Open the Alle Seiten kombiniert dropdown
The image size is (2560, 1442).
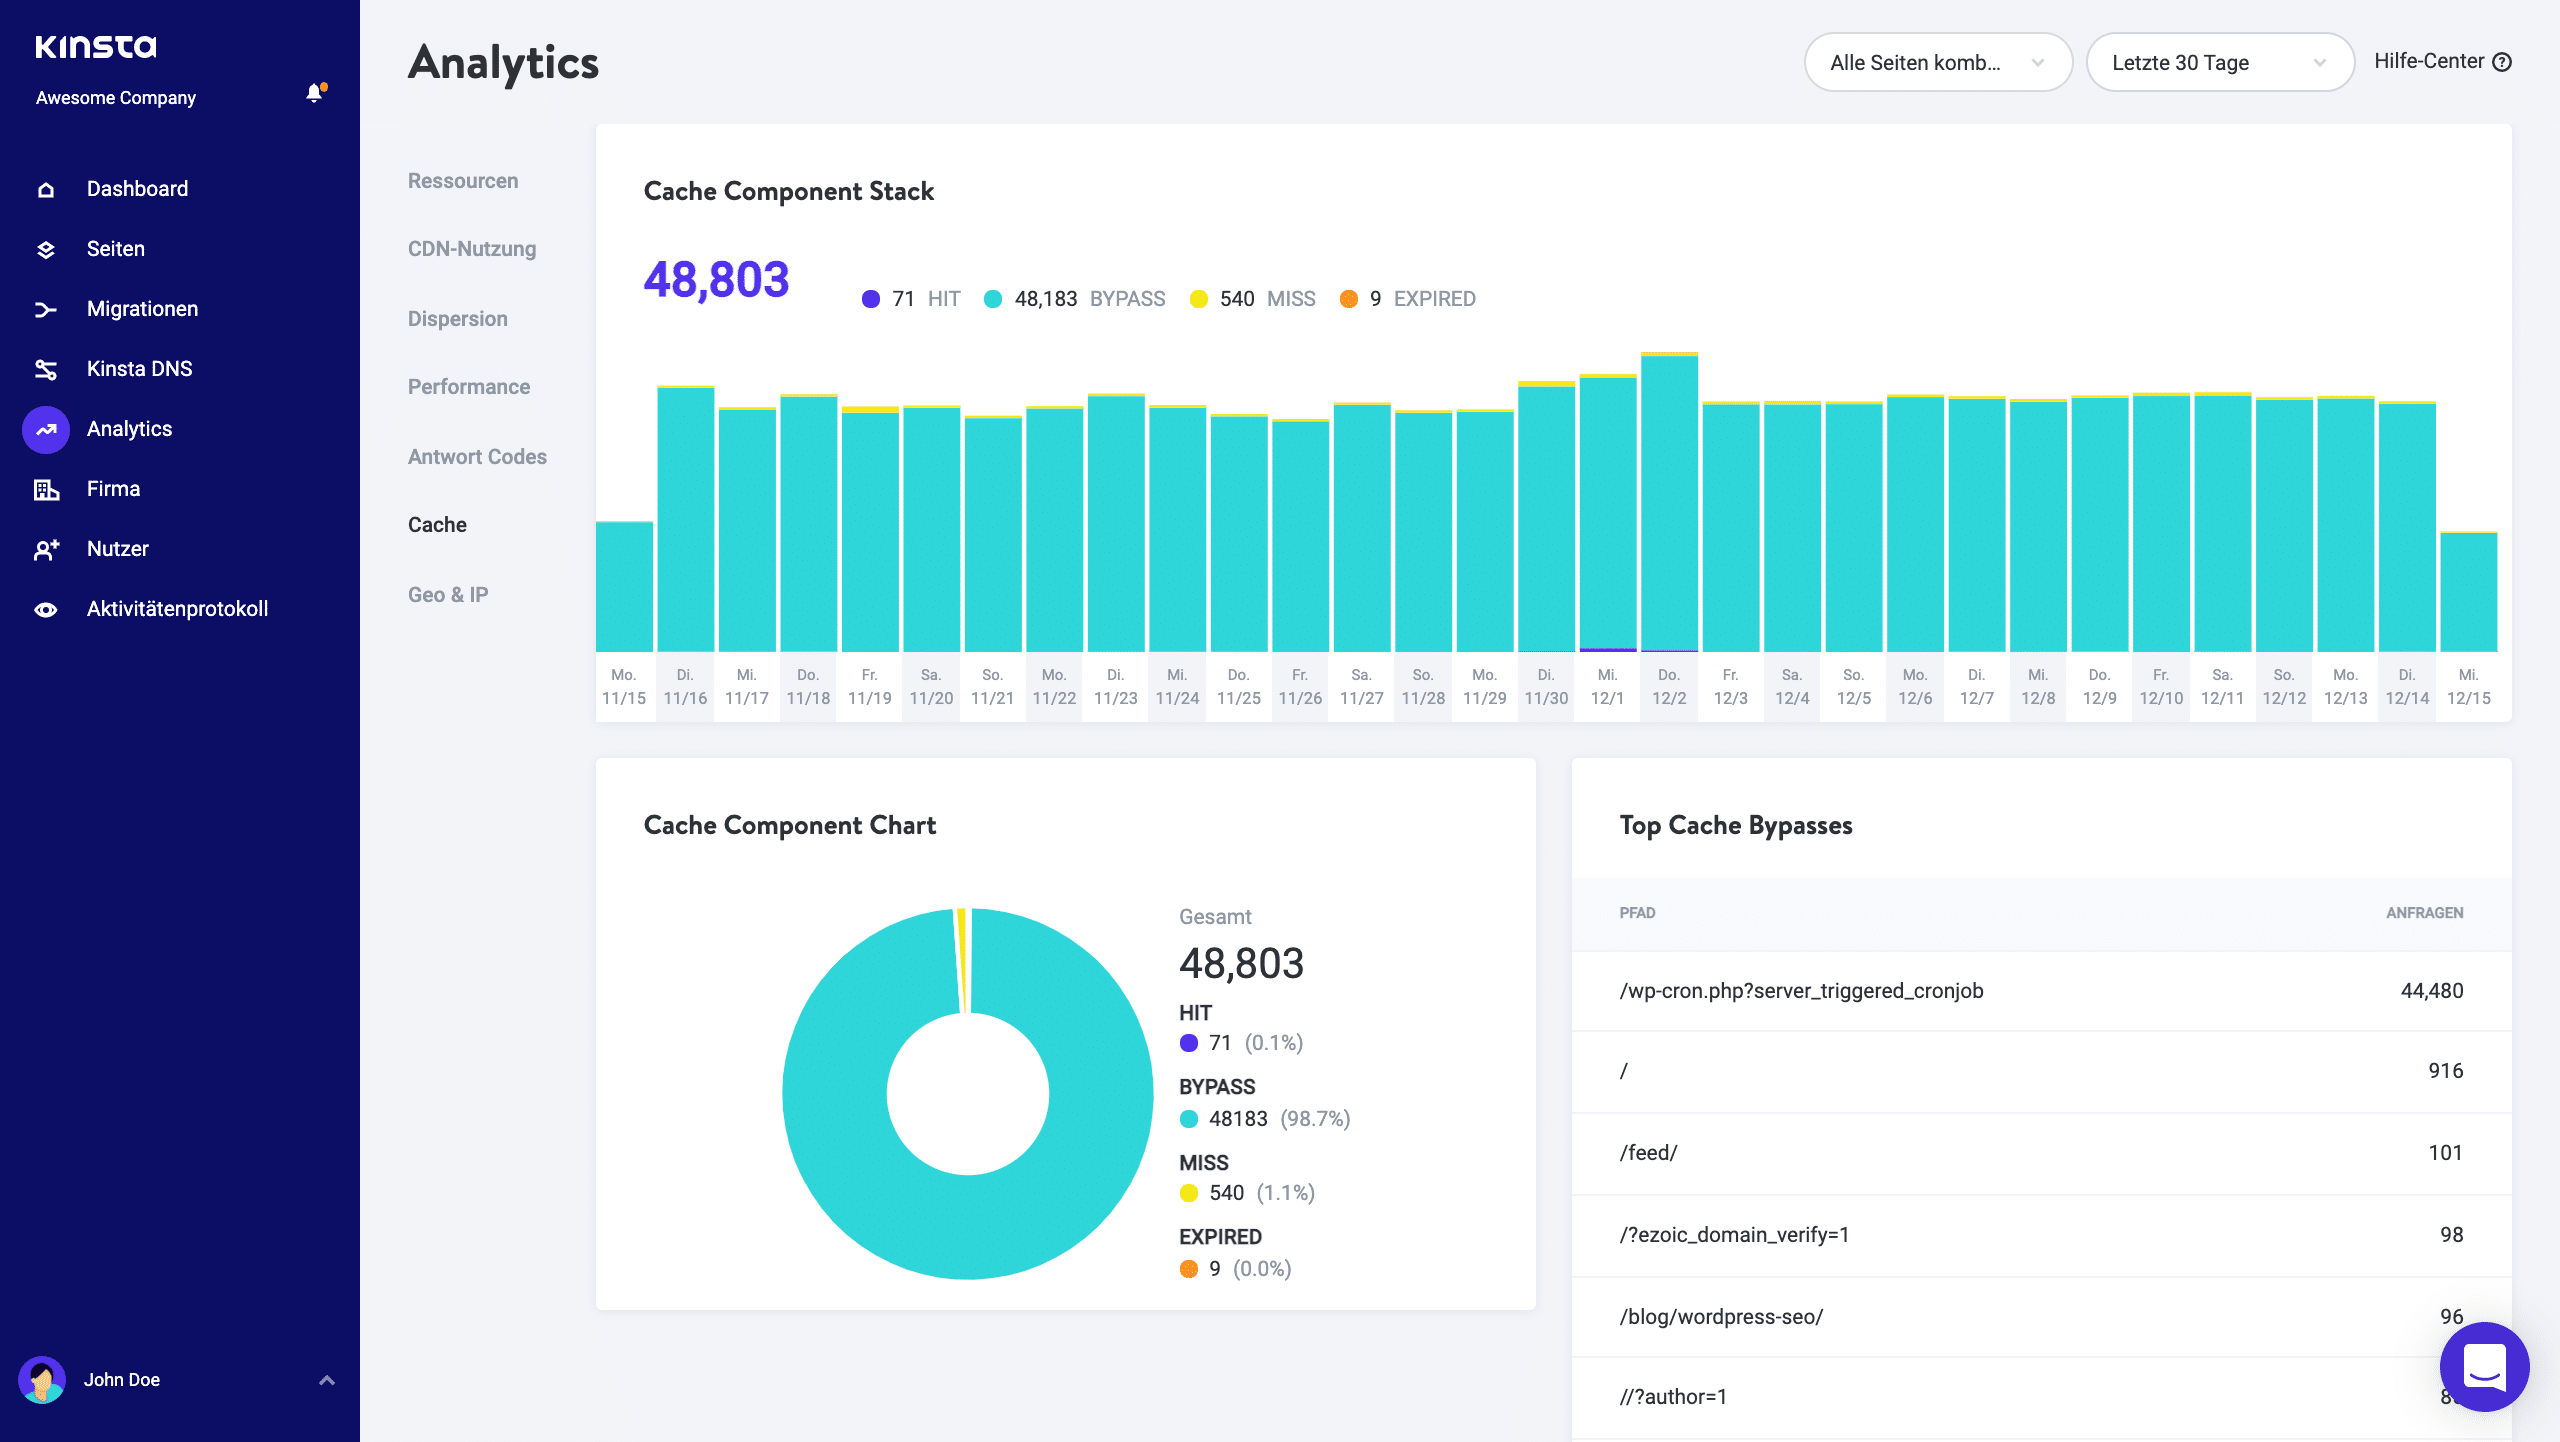[x=1938, y=62]
